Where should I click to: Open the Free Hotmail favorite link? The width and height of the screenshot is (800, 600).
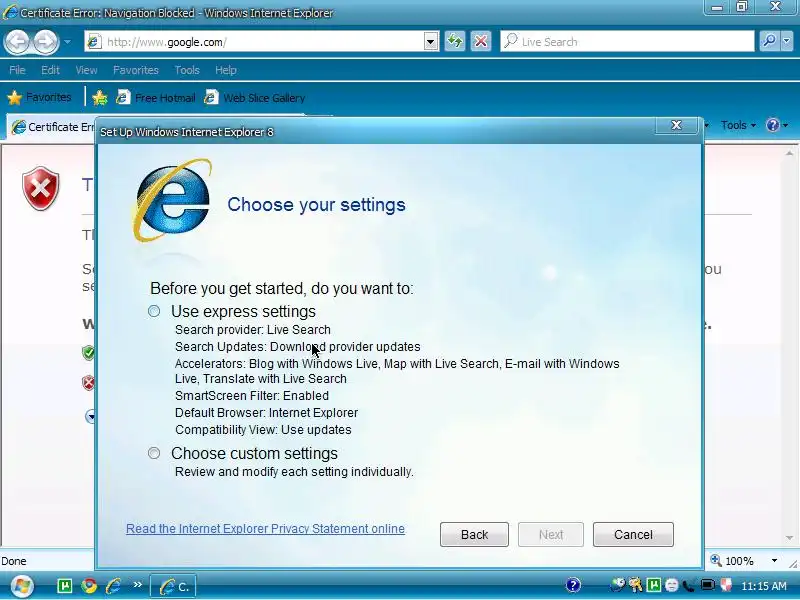pyautogui.click(x=156, y=97)
